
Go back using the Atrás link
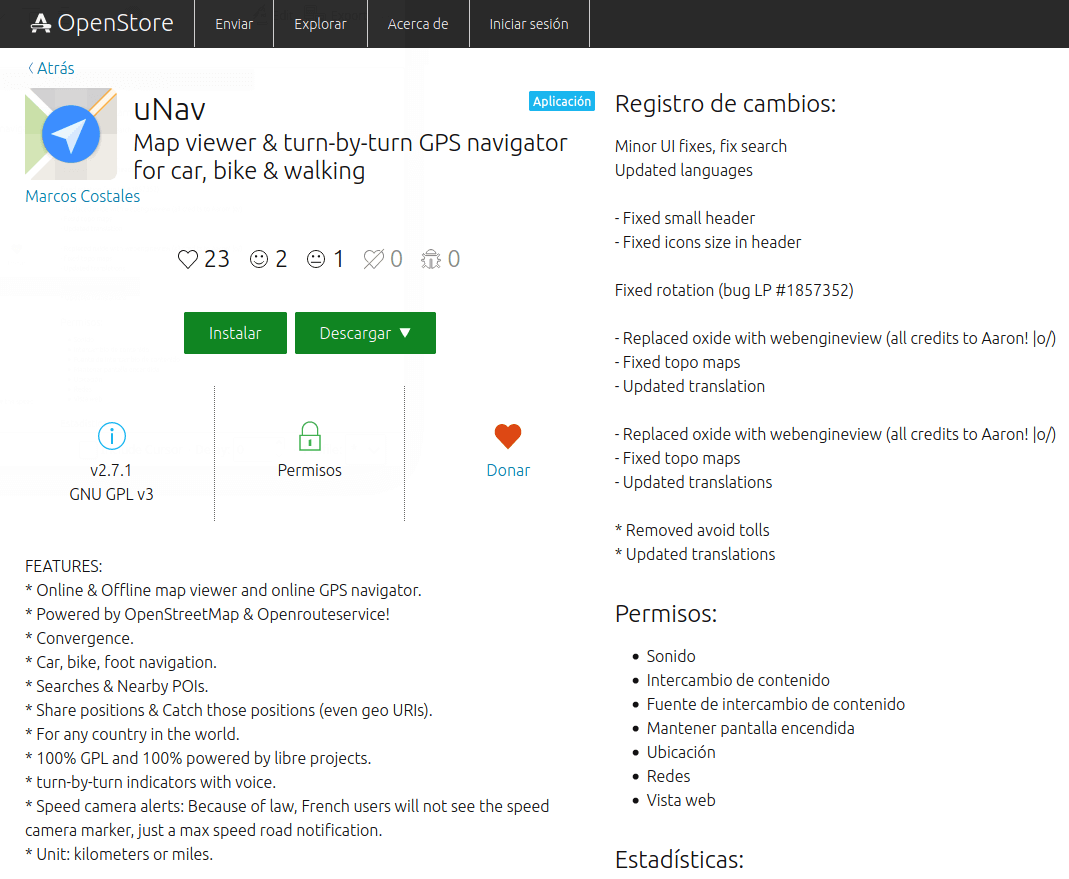coord(51,68)
